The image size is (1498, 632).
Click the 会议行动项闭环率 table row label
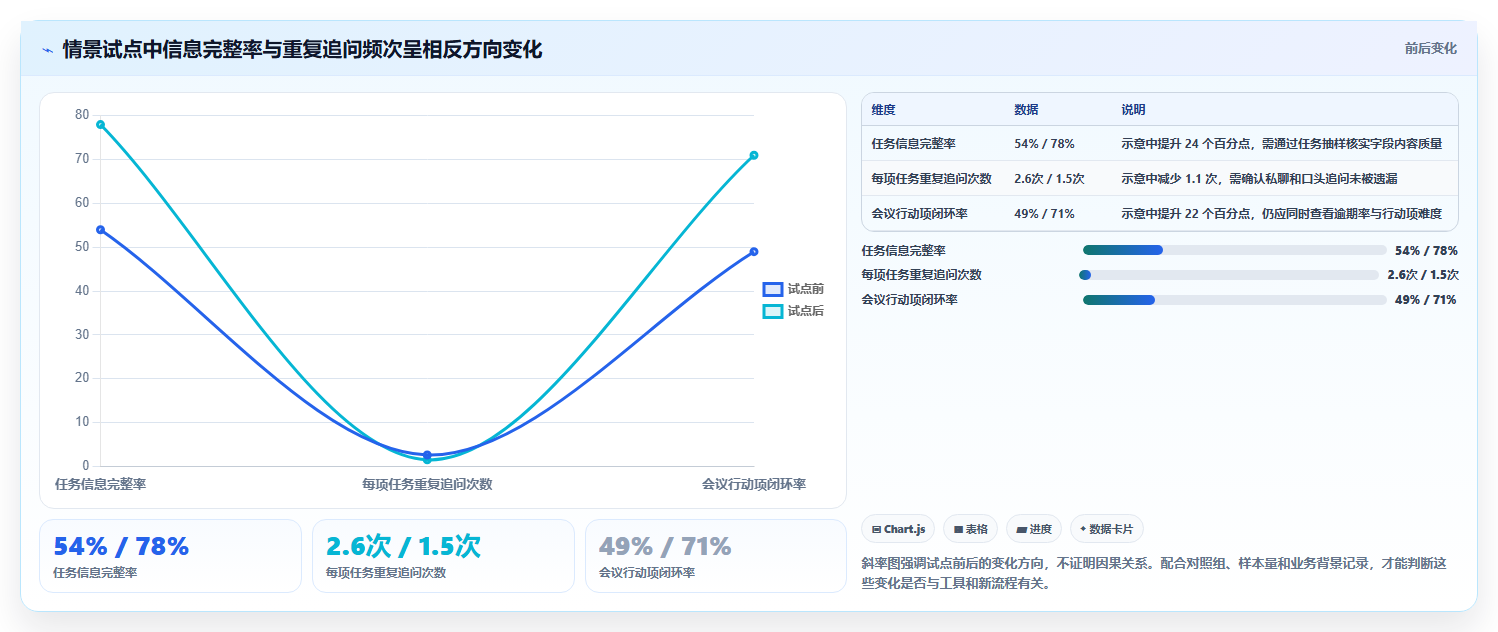919,214
